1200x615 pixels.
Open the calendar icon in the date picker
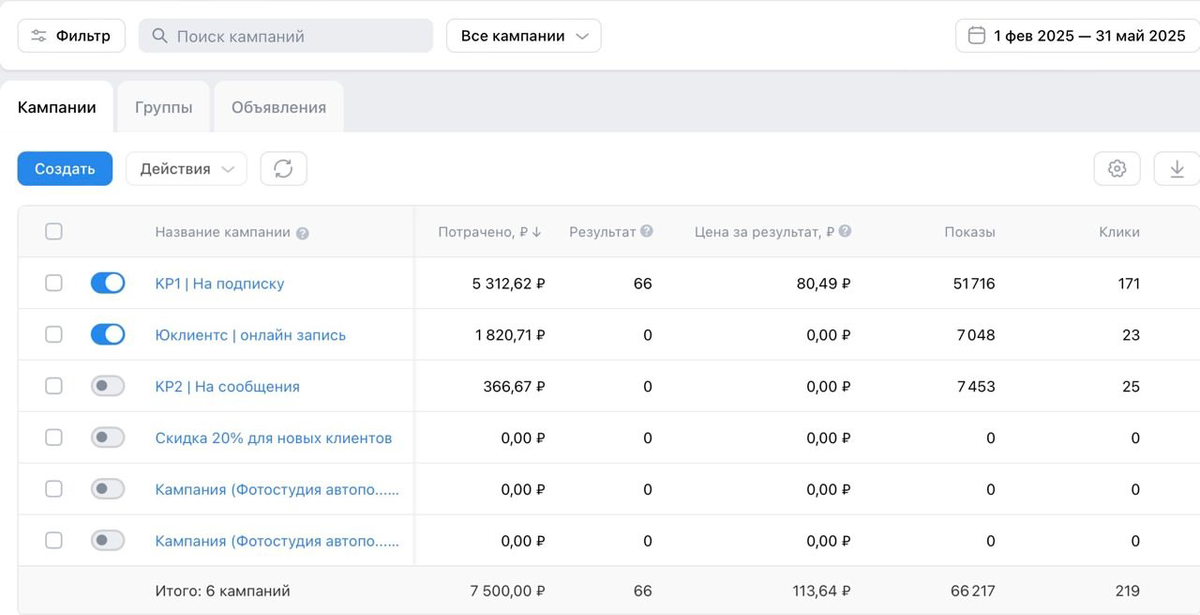(x=975, y=34)
